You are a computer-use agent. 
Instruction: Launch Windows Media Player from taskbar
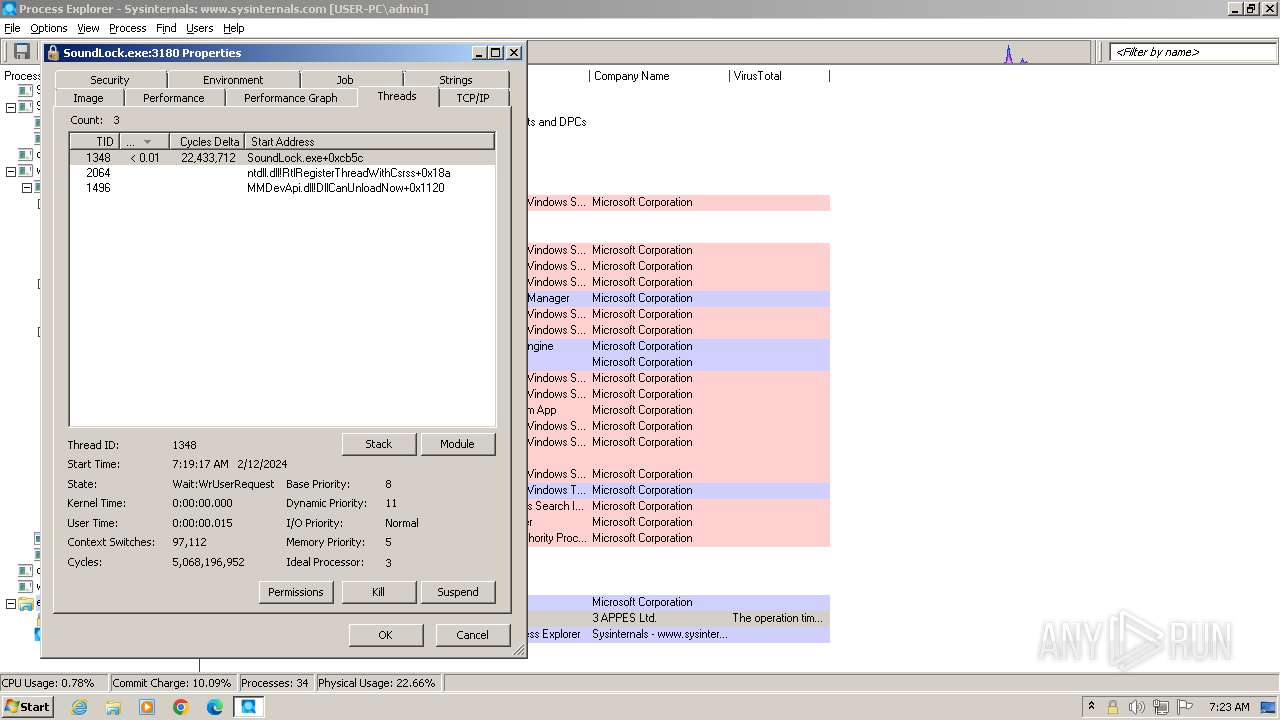[147, 707]
